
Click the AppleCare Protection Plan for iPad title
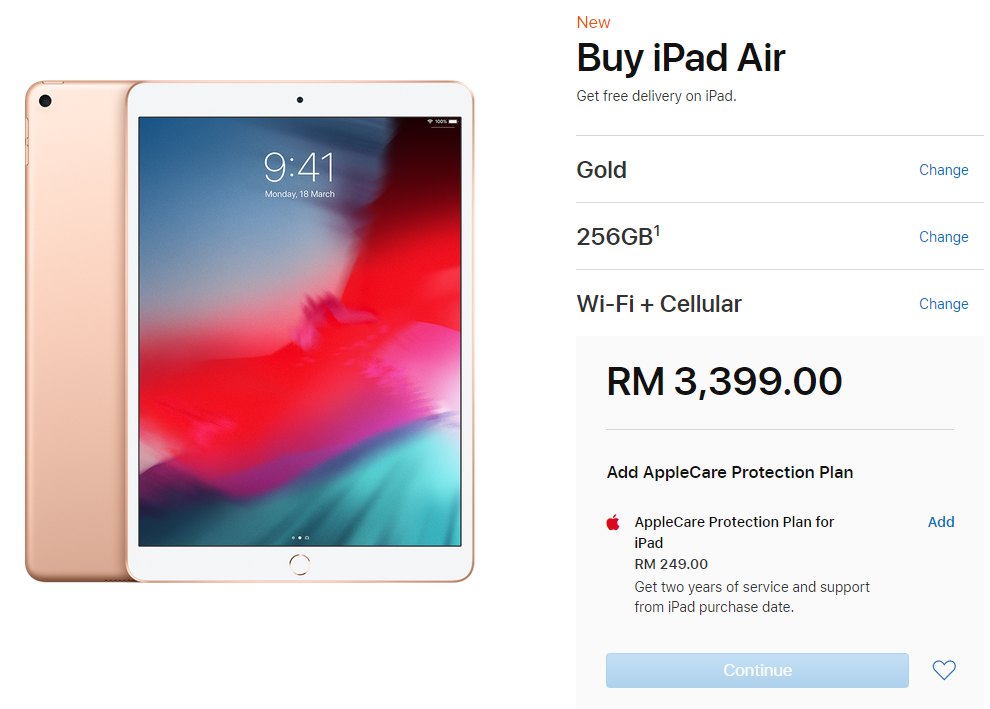point(734,532)
